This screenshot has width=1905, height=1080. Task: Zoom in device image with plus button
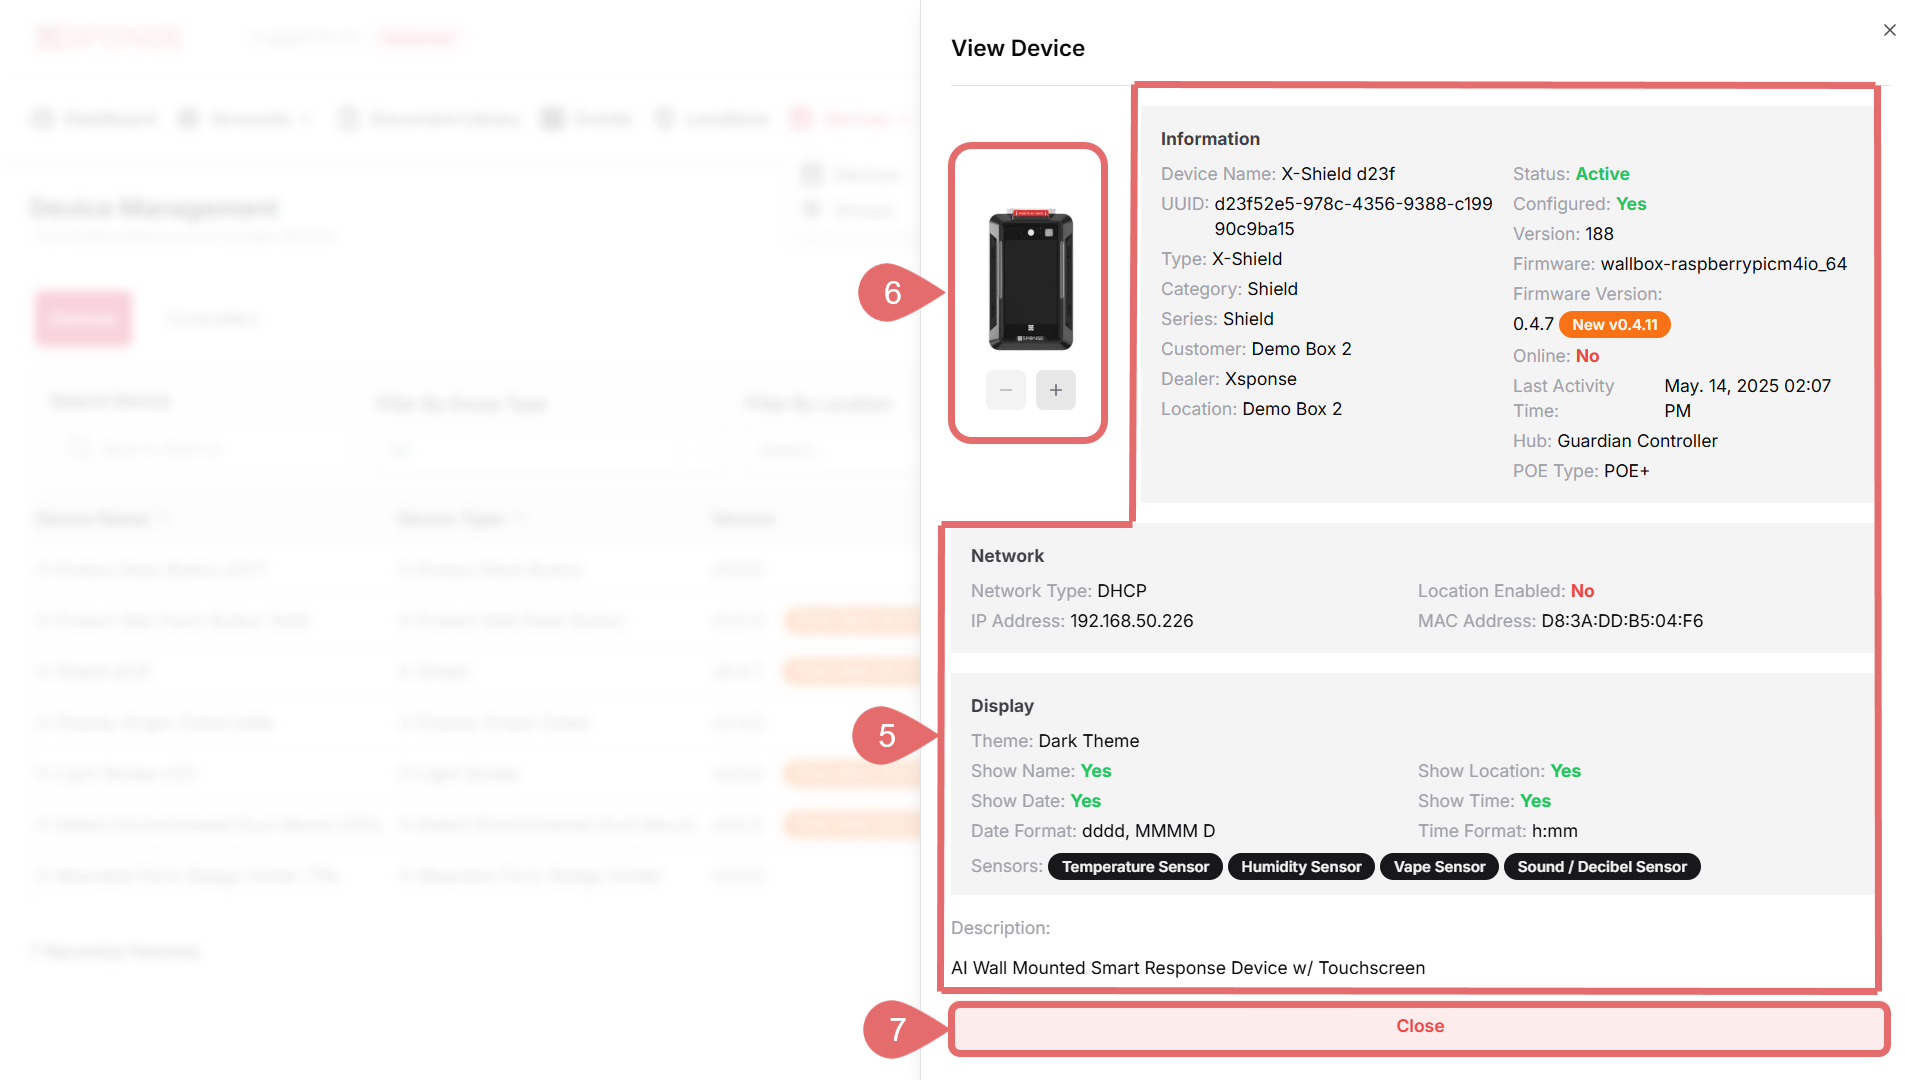coord(1055,390)
